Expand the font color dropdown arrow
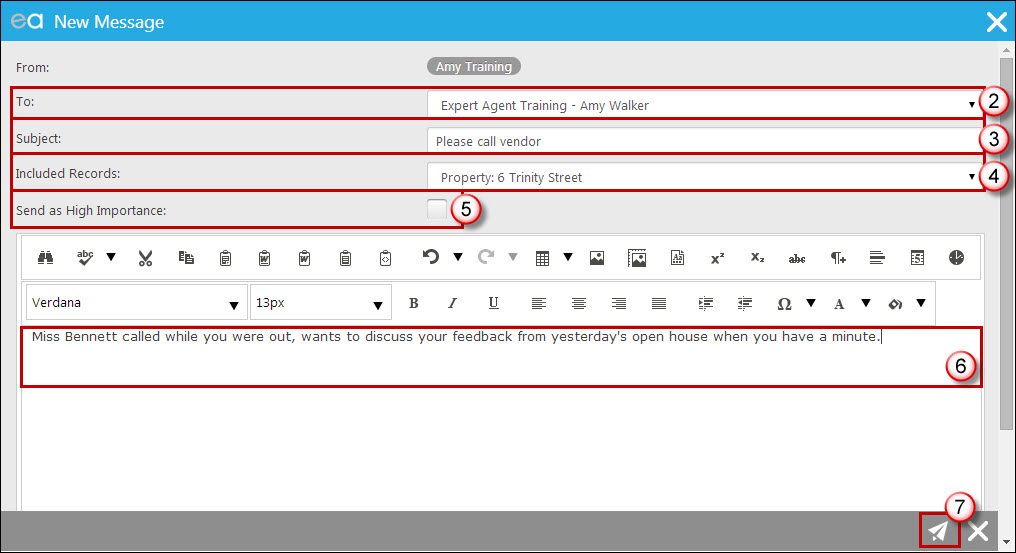 pyautogui.click(x=866, y=303)
